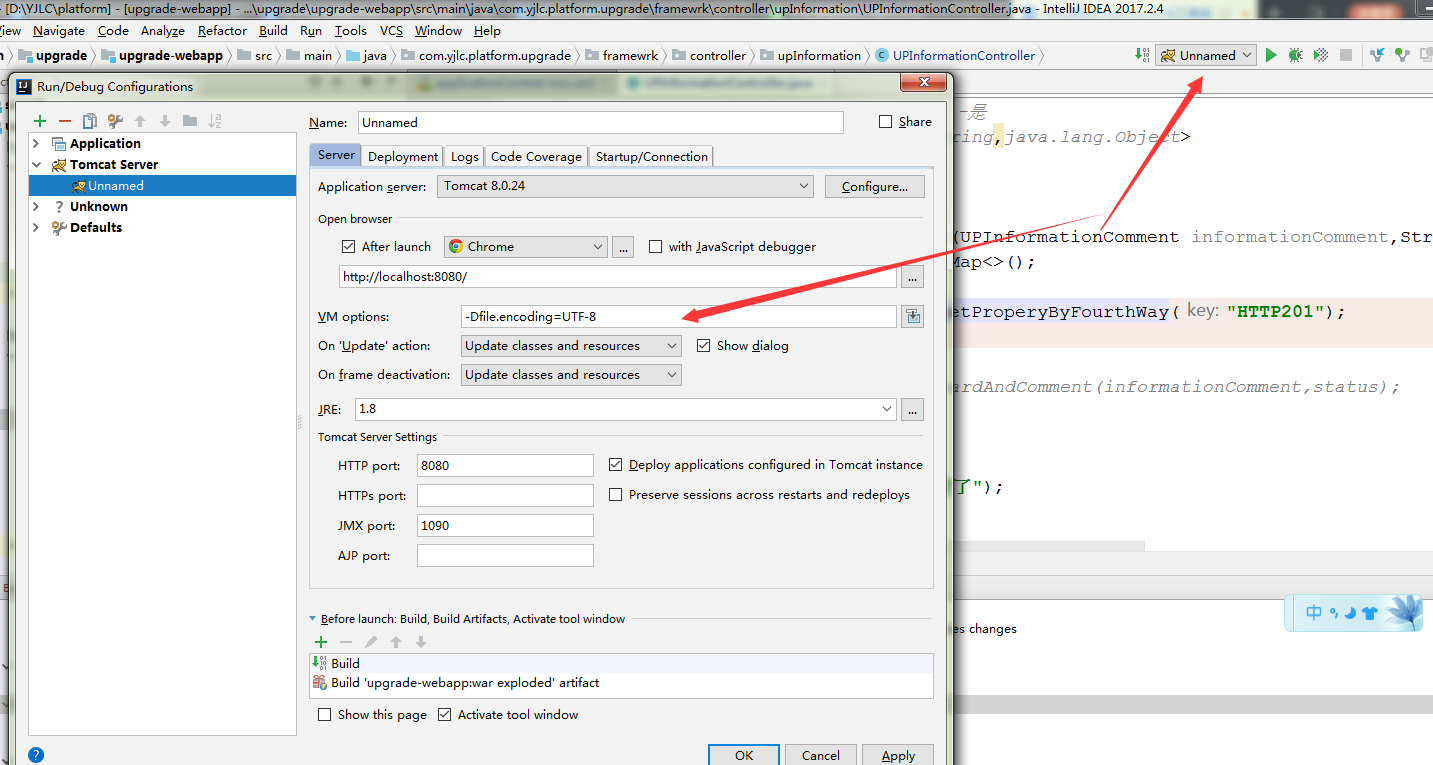Edit selected before-launch task pencil icon
Screen dimensions: 1433x765
(371, 642)
